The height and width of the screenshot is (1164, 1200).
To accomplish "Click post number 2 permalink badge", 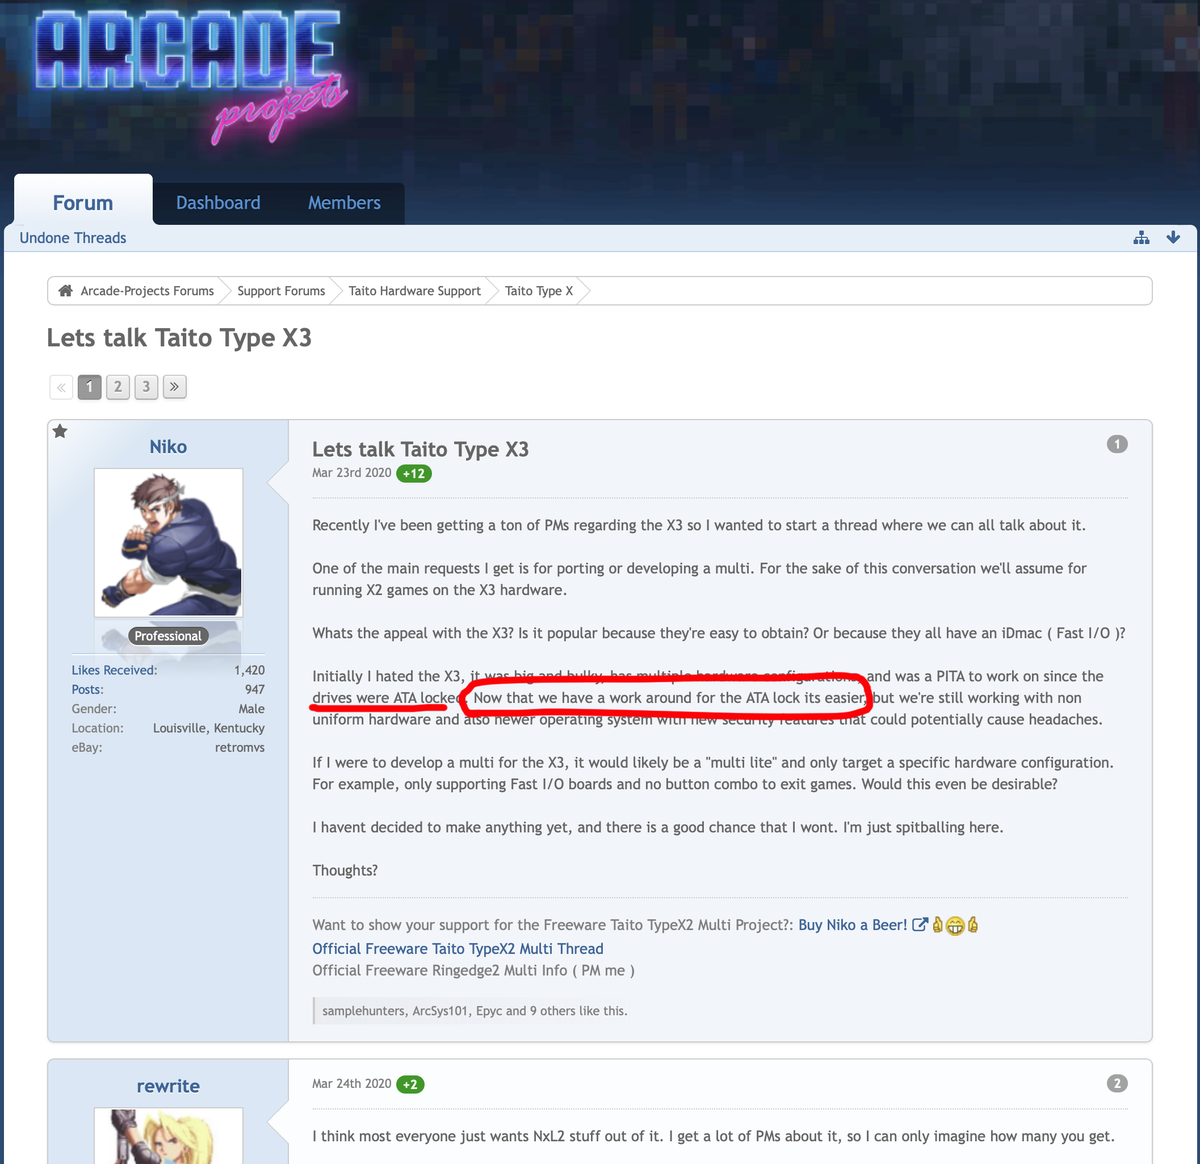I will click(x=1117, y=1083).
